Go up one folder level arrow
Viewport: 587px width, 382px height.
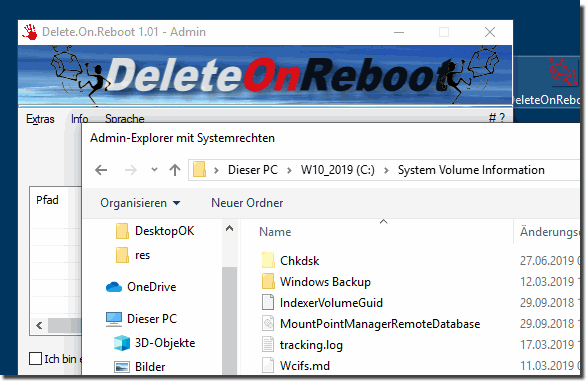coord(175,170)
